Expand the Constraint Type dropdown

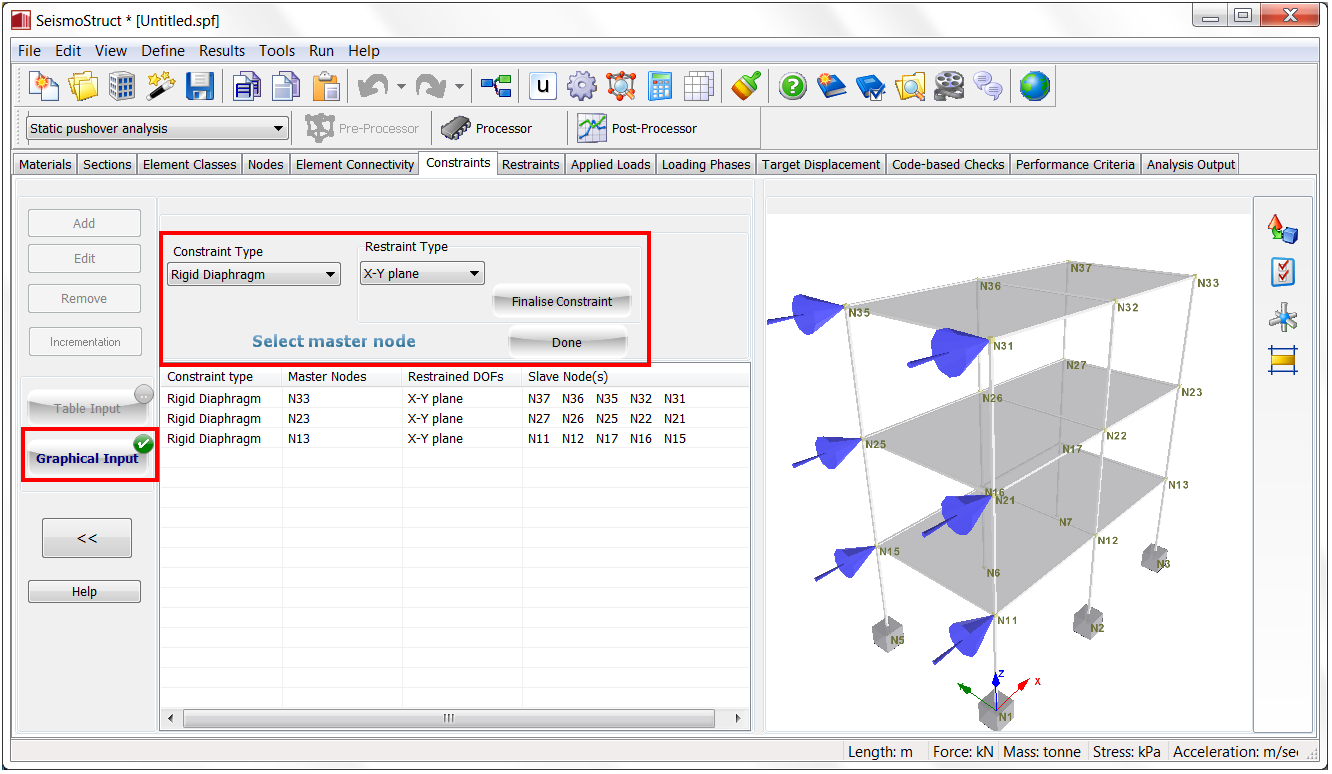pos(254,275)
